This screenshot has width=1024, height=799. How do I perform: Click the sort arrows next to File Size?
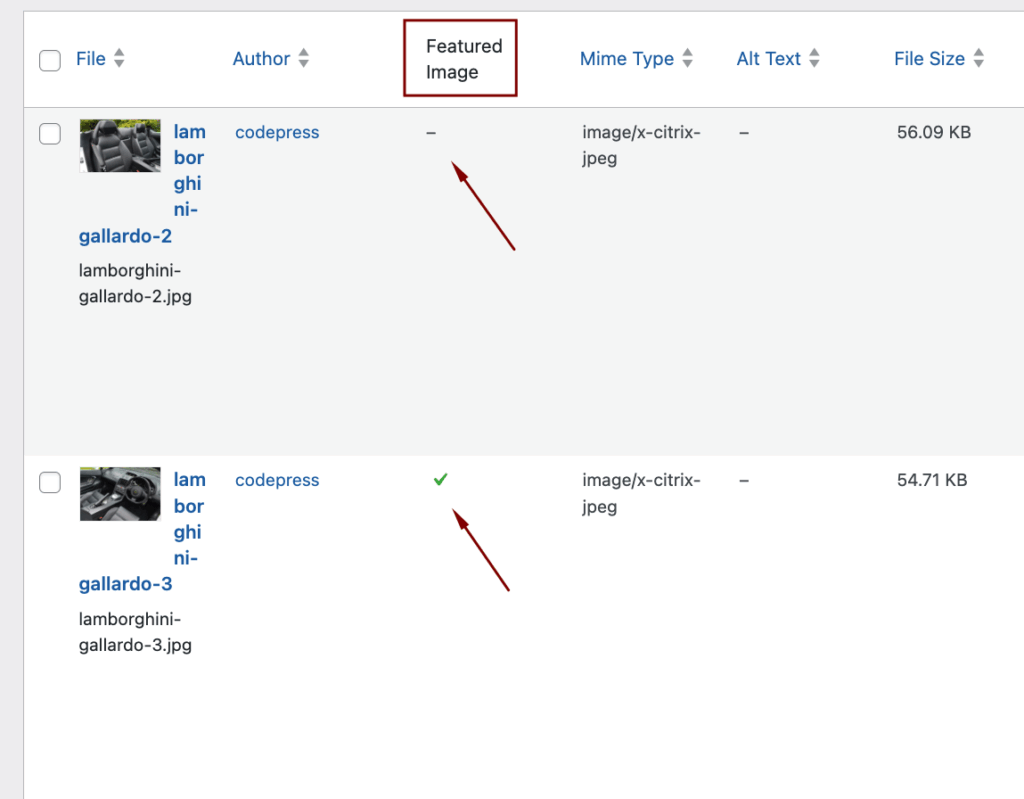coord(978,58)
